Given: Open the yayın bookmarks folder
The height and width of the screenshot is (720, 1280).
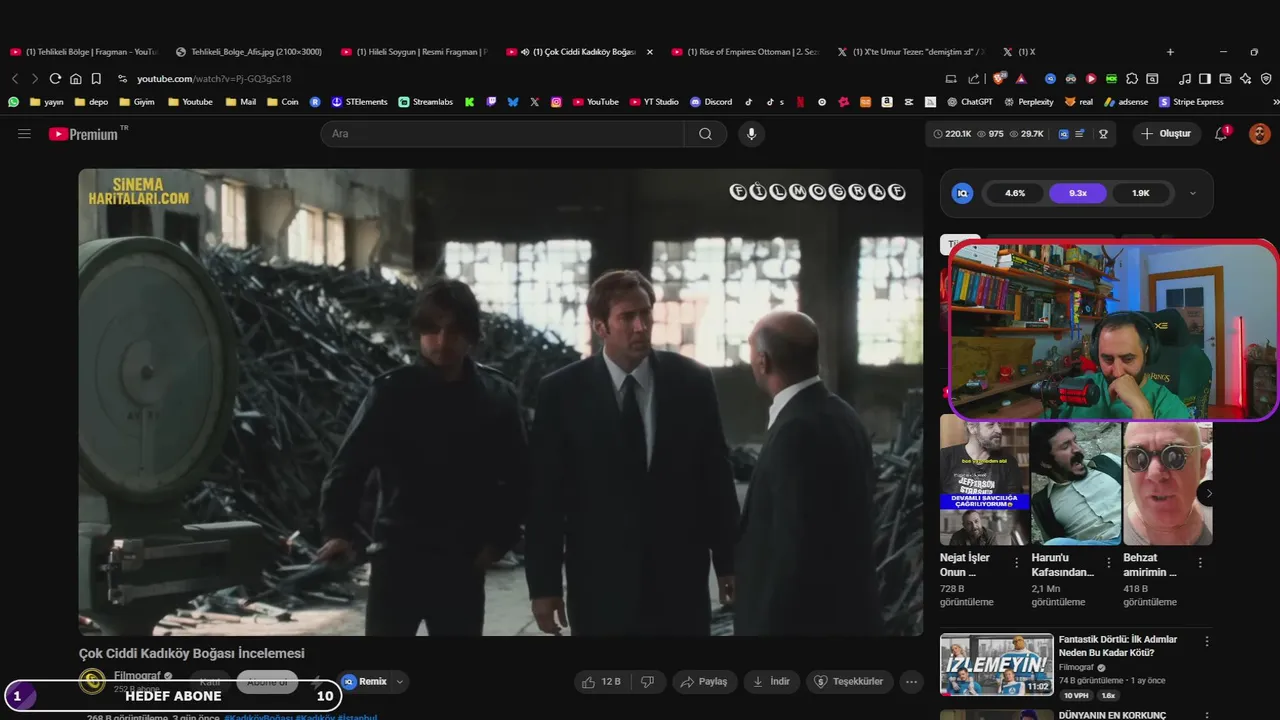Looking at the screenshot, I should (x=47, y=102).
